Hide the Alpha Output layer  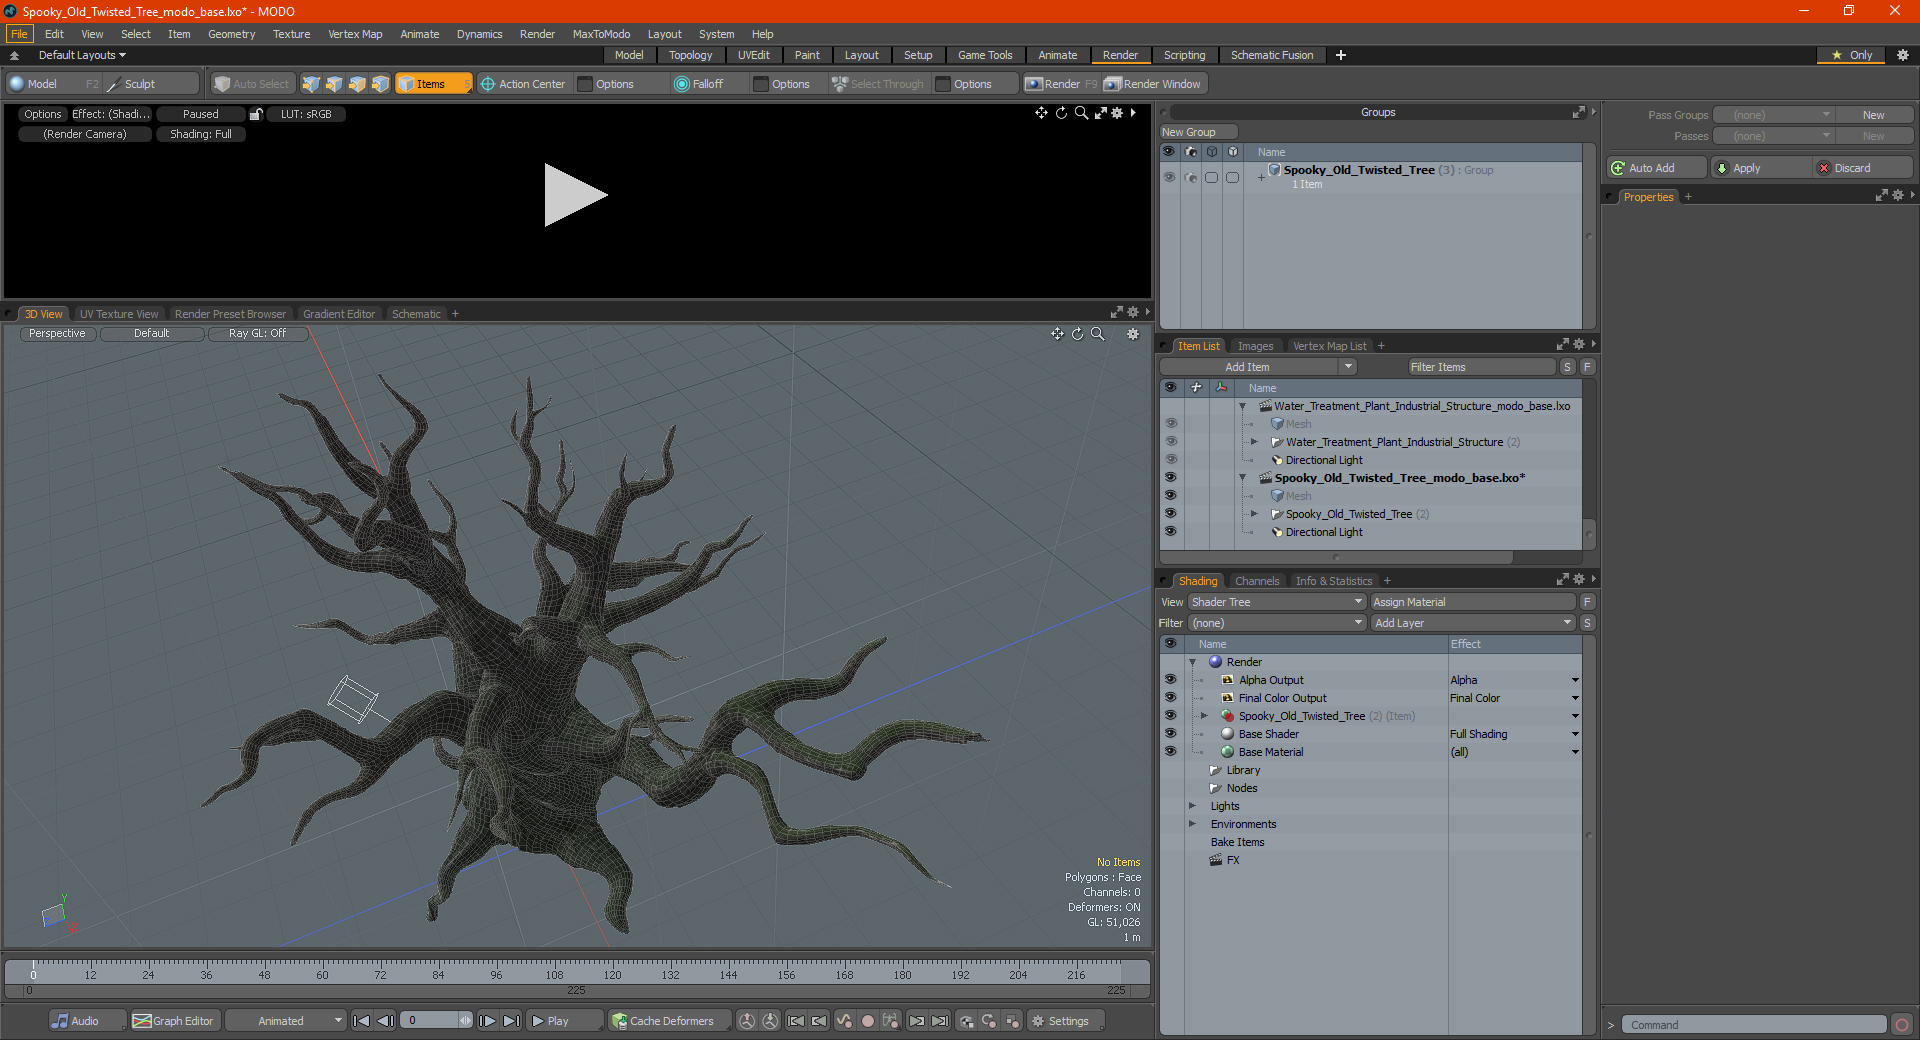(1170, 680)
